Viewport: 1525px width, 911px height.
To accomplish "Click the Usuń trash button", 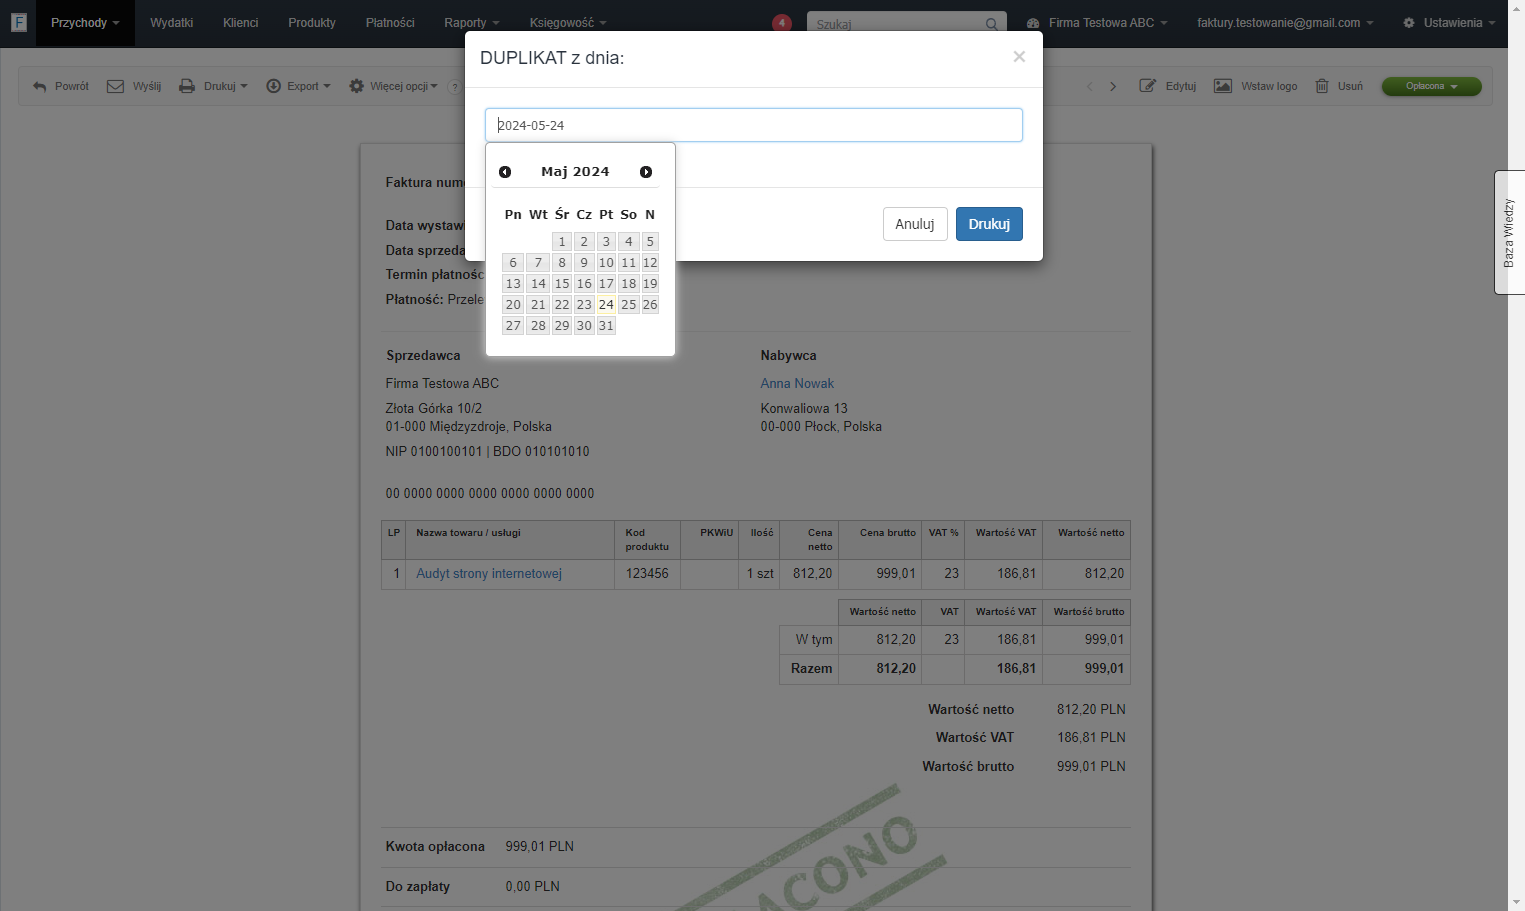I will point(1339,86).
